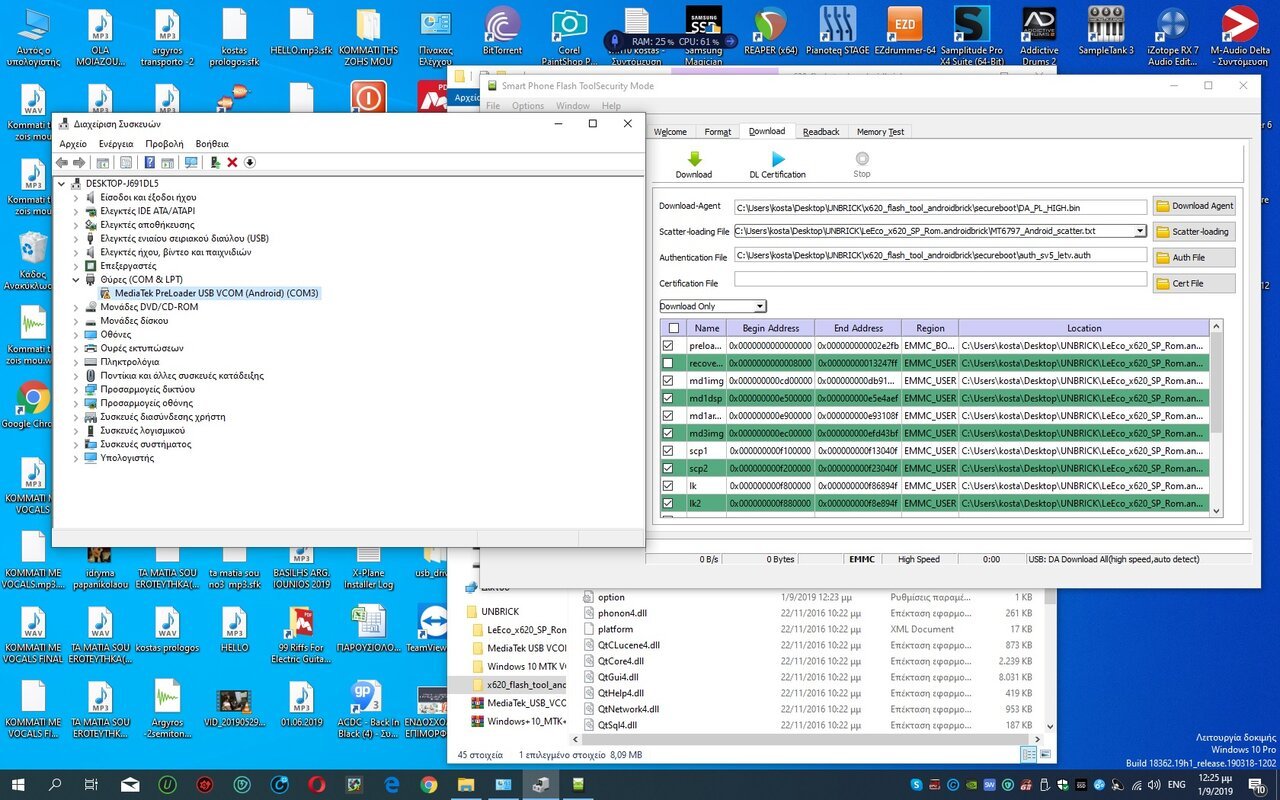Toggle the md1img partition checkbox
Image resolution: width=1280 pixels, height=800 pixels.
[x=668, y=380]
